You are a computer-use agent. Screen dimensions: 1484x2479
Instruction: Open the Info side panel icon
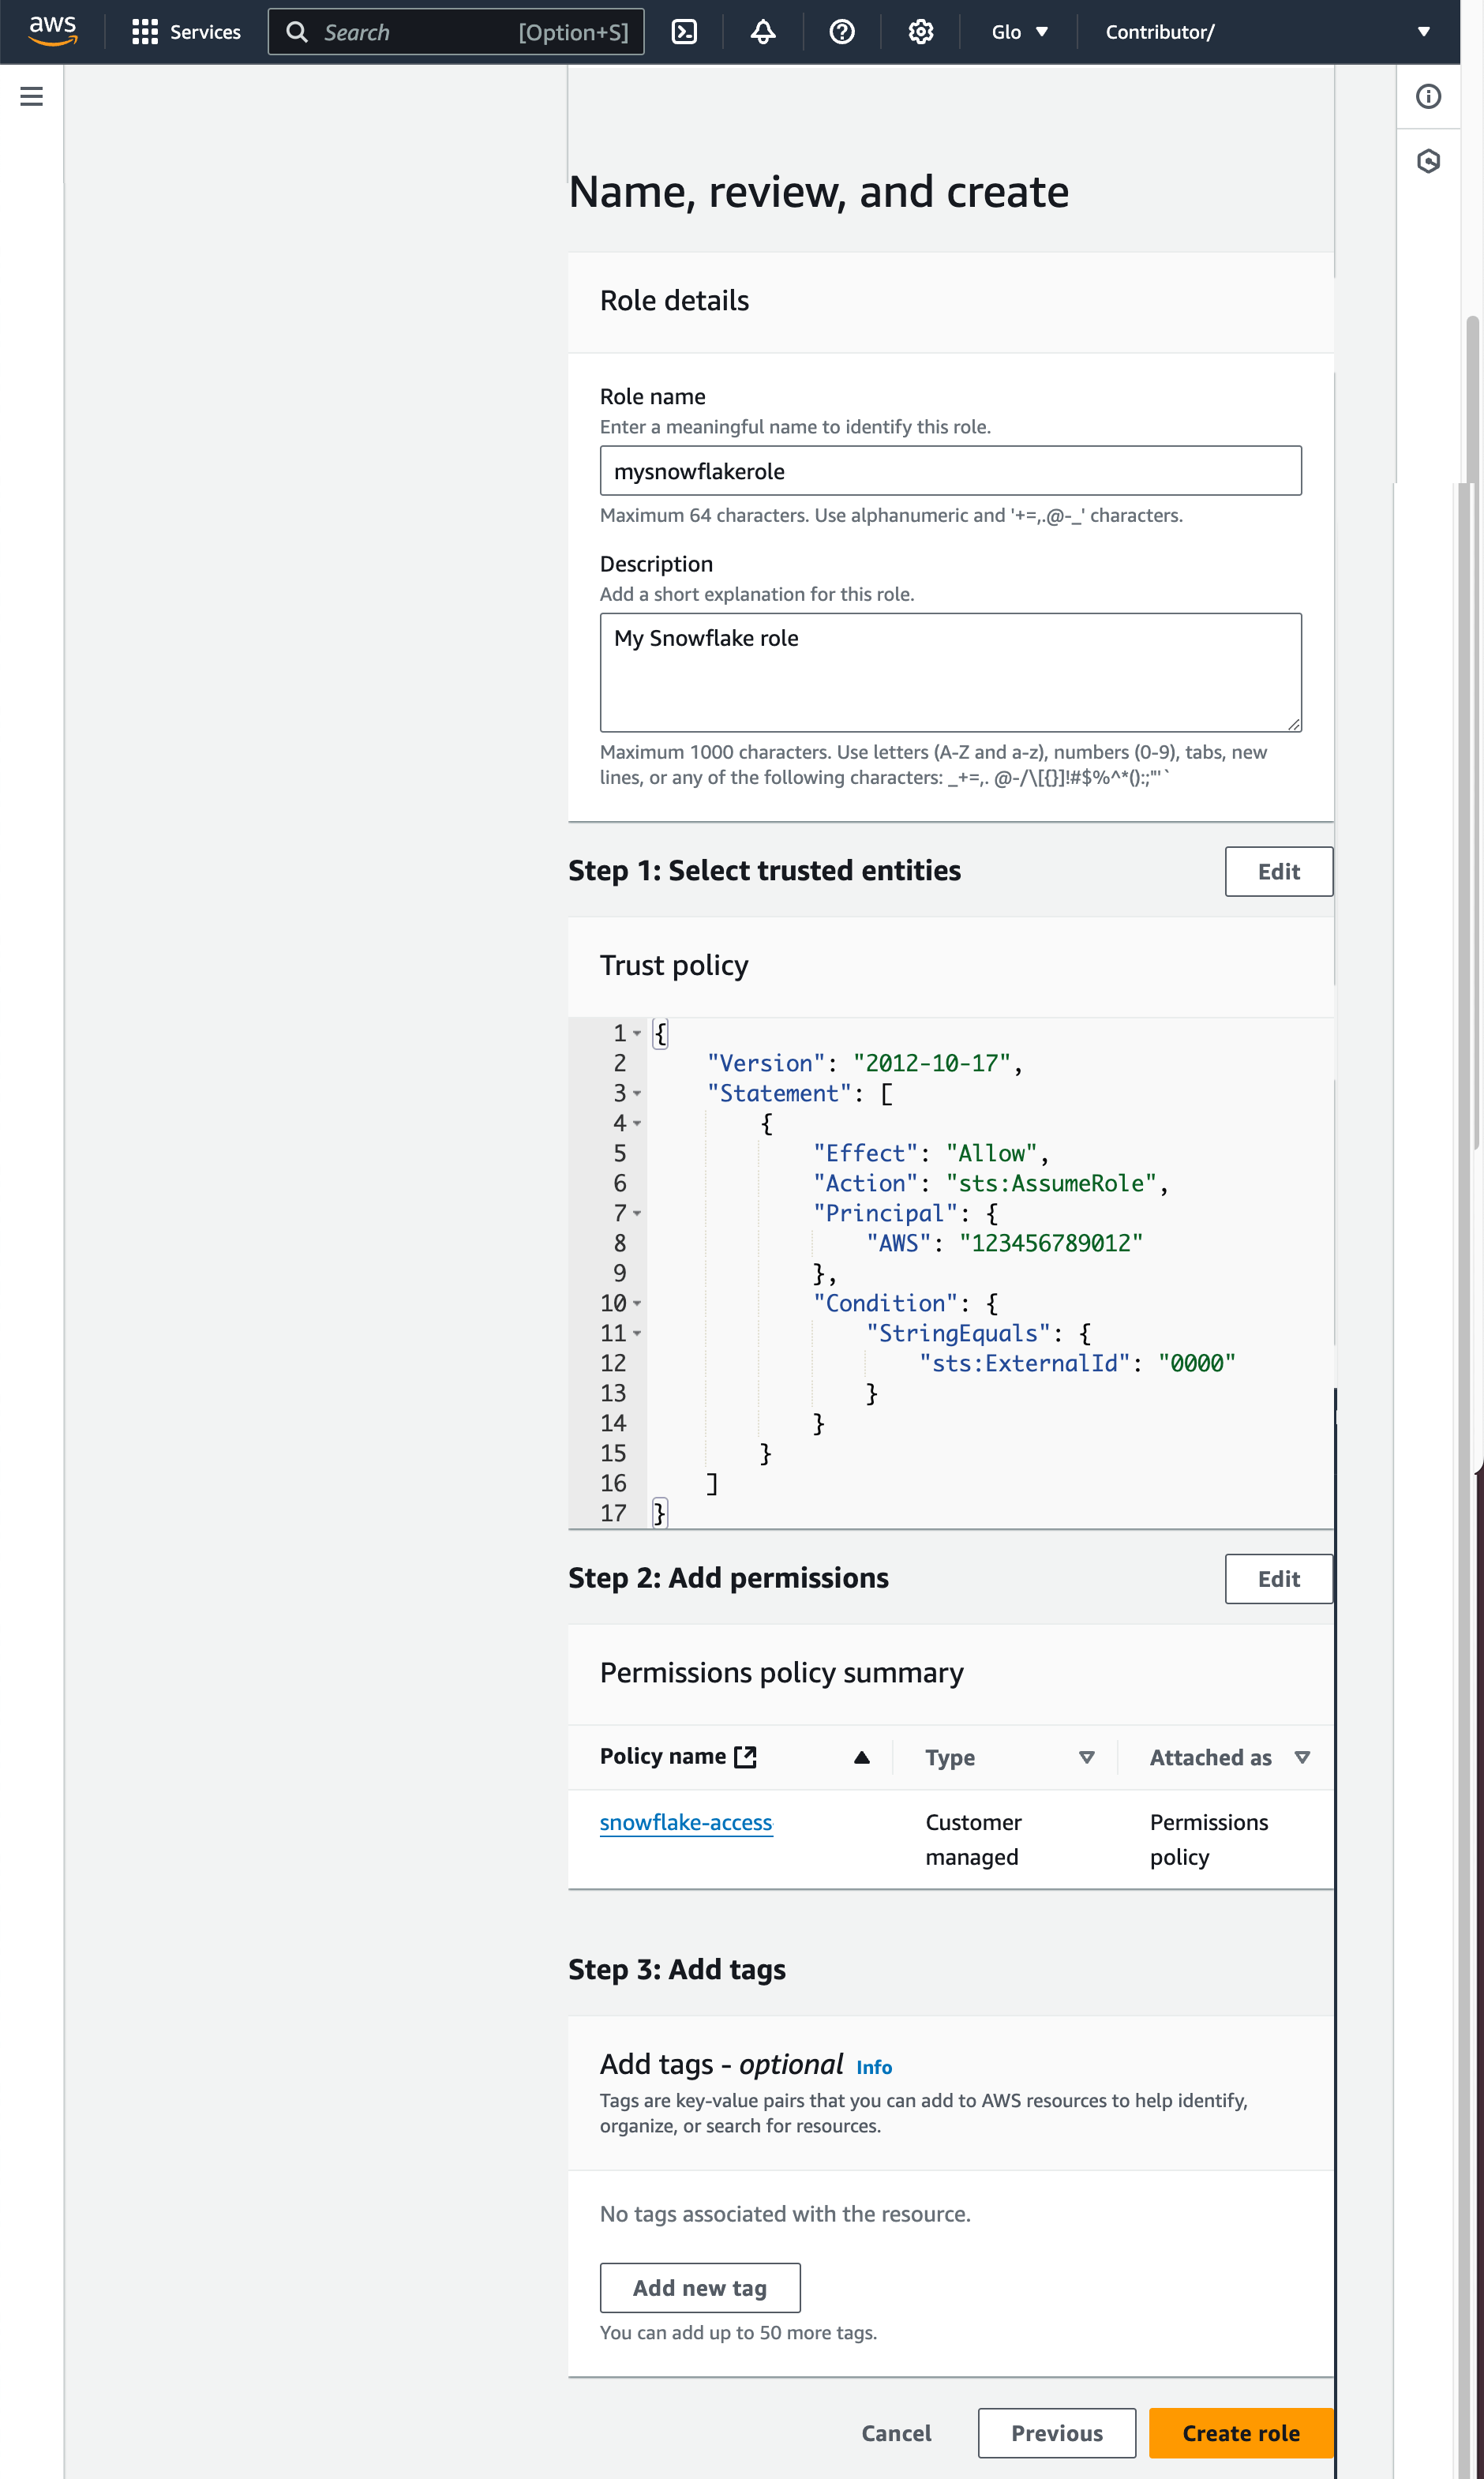pos(1428,97)
